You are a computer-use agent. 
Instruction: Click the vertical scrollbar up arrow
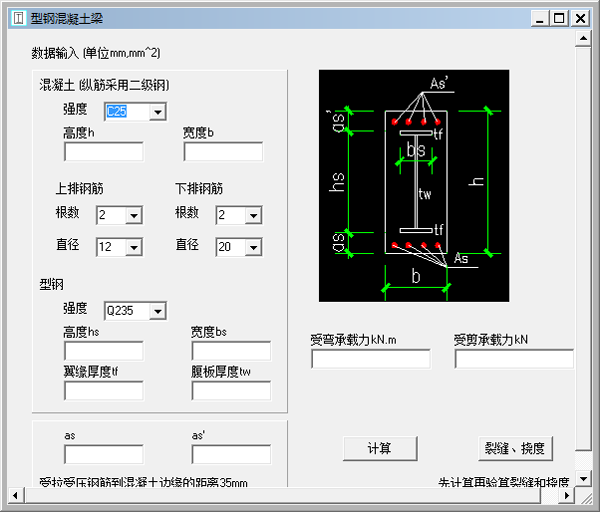[x=583, y=38]
